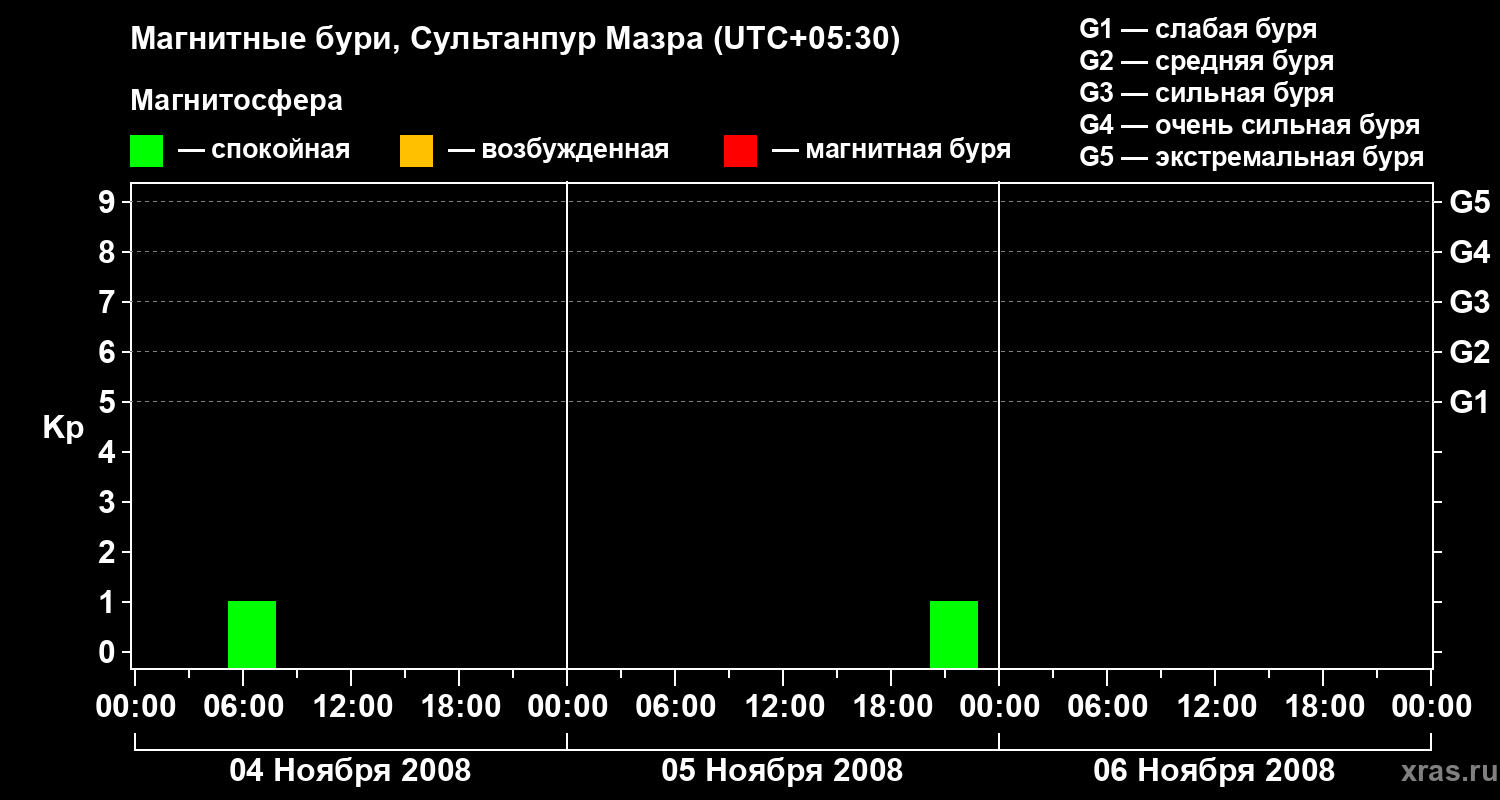Viewport: 1500px width, 800px height.
Task: Click the '18:00' time label for 06 Ноября
Action: [x=1323, y=706]
